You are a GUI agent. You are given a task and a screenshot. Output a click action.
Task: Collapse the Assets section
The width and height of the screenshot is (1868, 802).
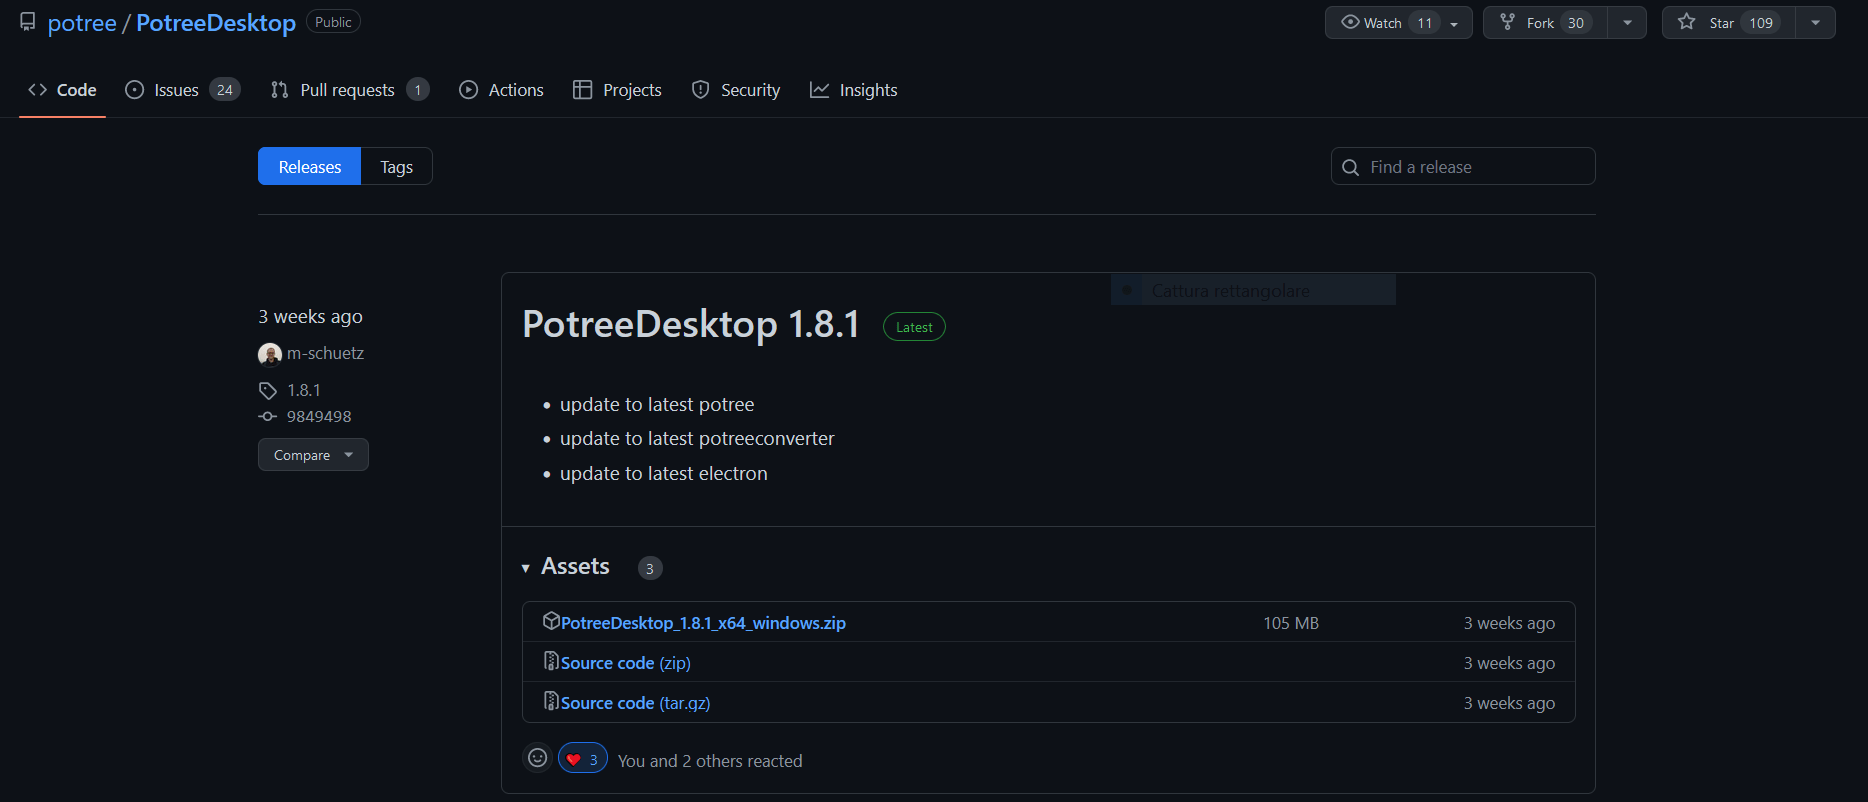click(x=566, y=567)
